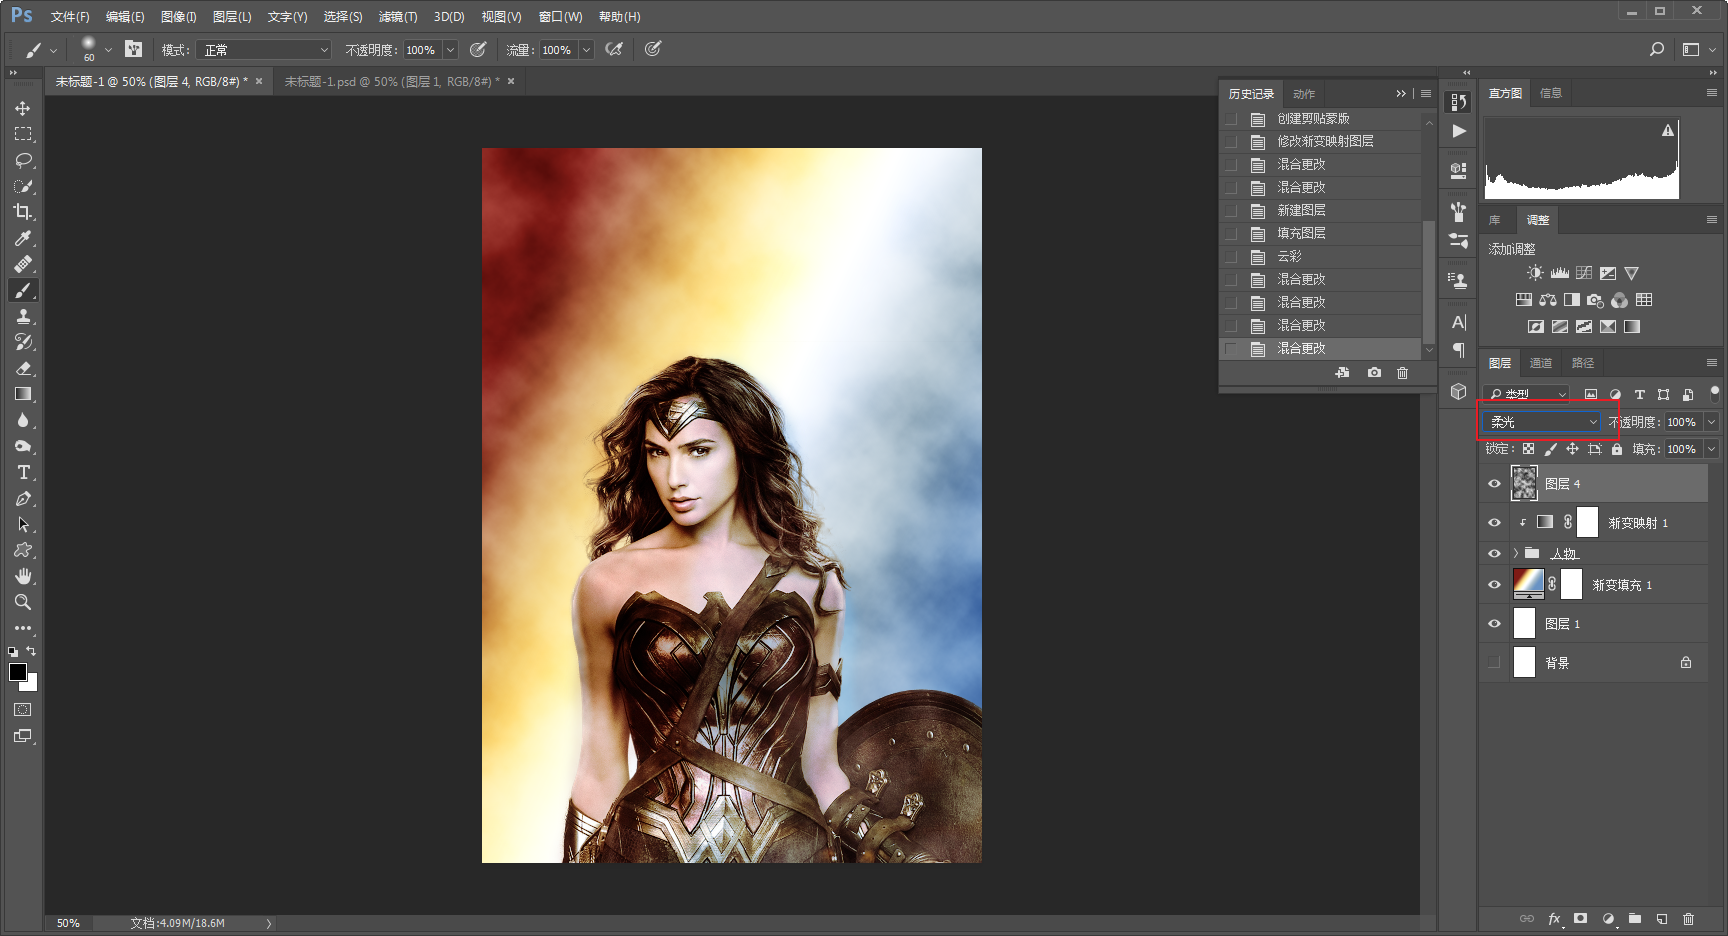Click 图层 4 layer thumbnail
Viewport: 1728px width, 936px height.
[x=1524, y=484]
